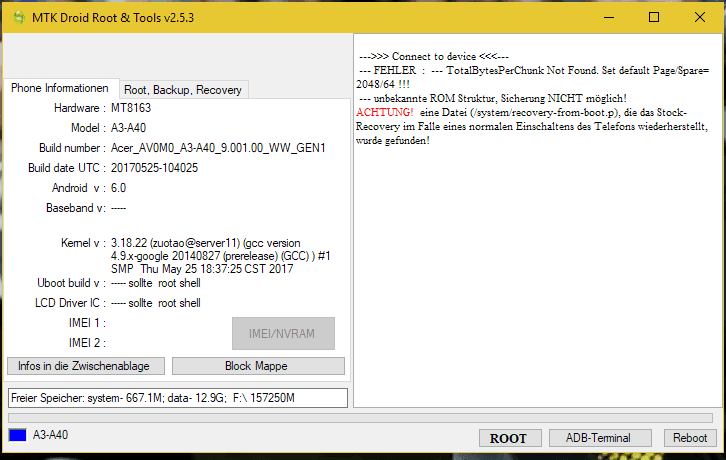This screenshot has height=460, width=726.
Task: Select build number Acer_AV0M0_A3-A40_9.001.00_WW_GEN1
Action: [x=218, y=148]
